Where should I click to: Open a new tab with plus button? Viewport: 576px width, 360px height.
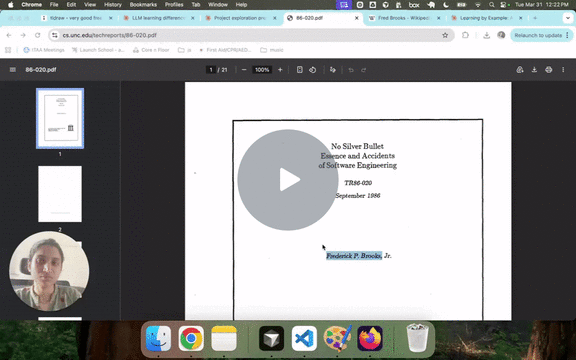pyautogui.click(x=535, y=18)
